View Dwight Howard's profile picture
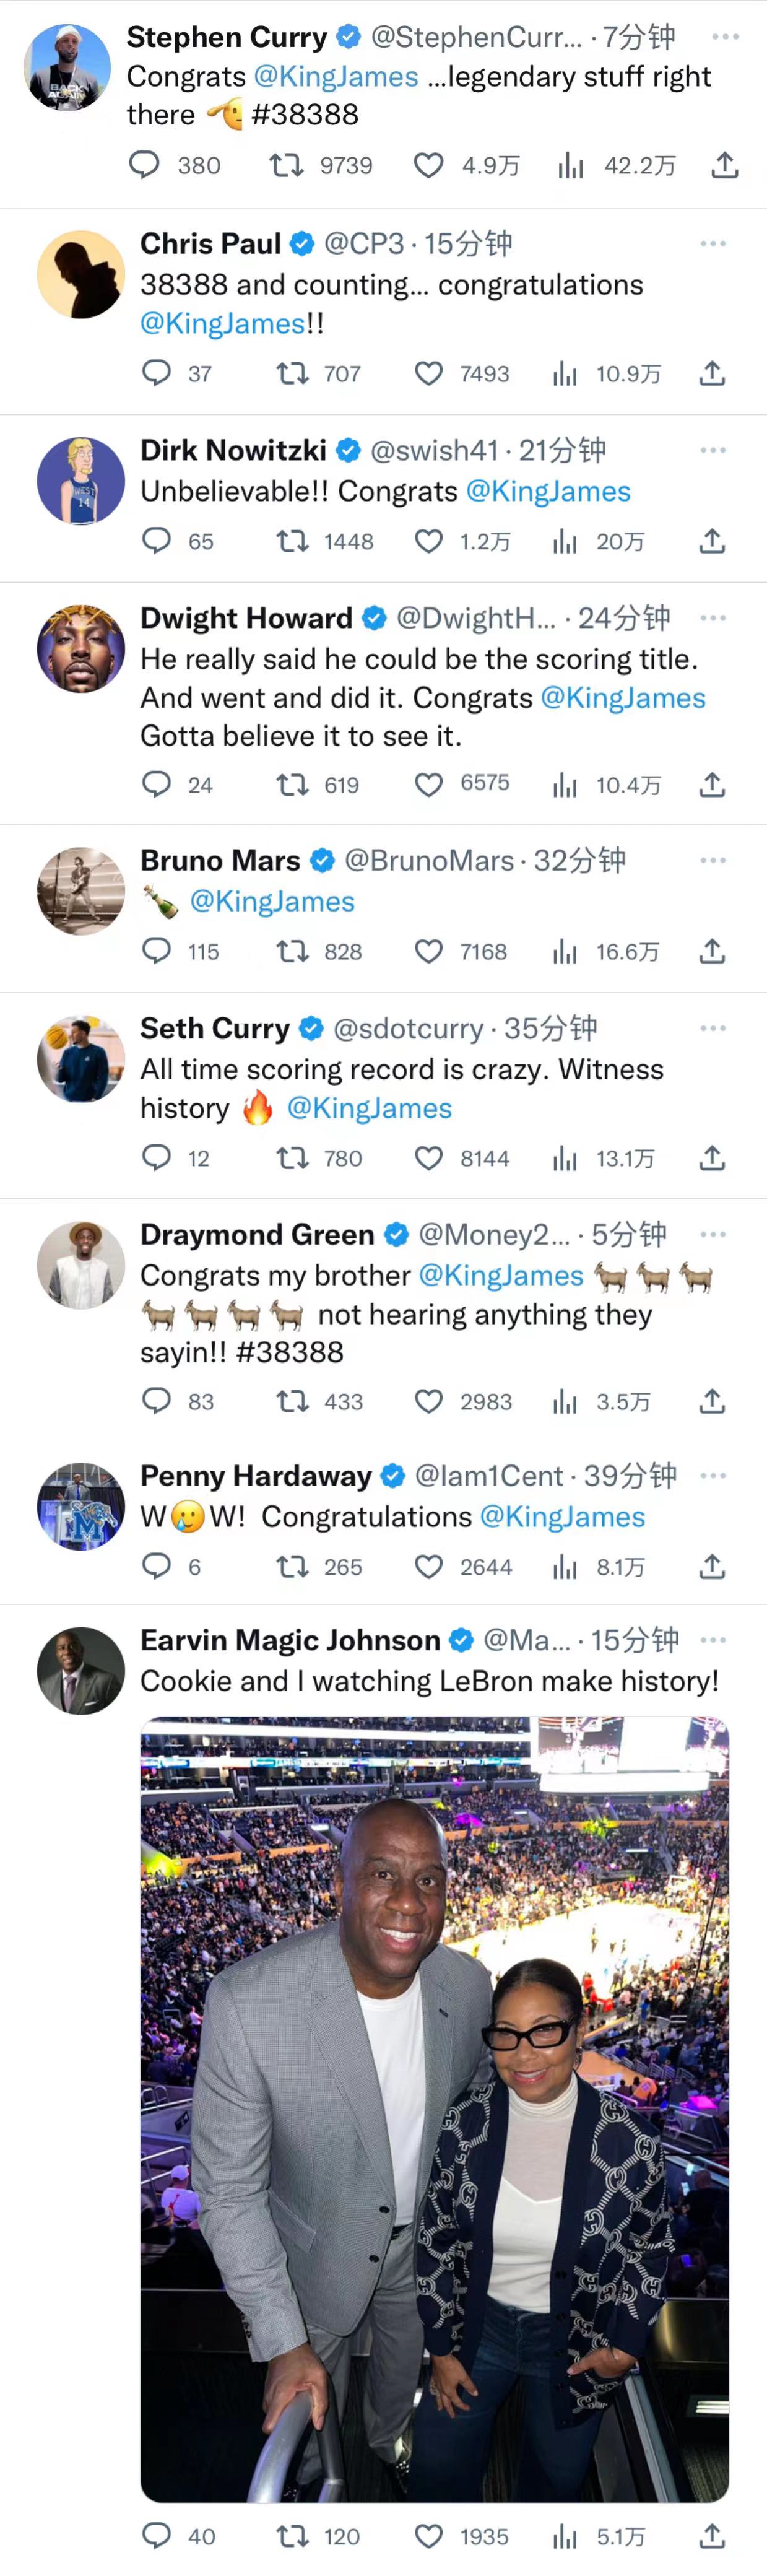 pos(81,648)
